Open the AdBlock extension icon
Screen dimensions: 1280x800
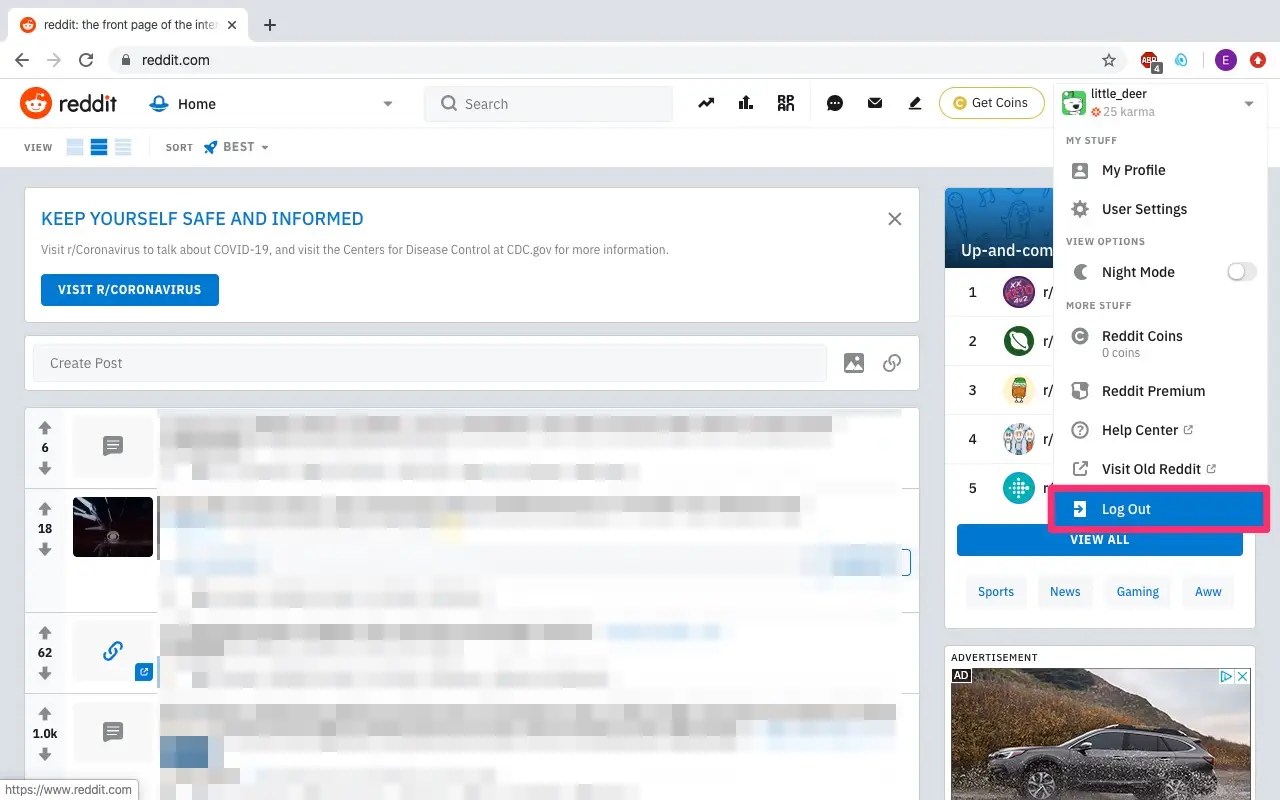pyautogui.click(x=1151, y=61)
